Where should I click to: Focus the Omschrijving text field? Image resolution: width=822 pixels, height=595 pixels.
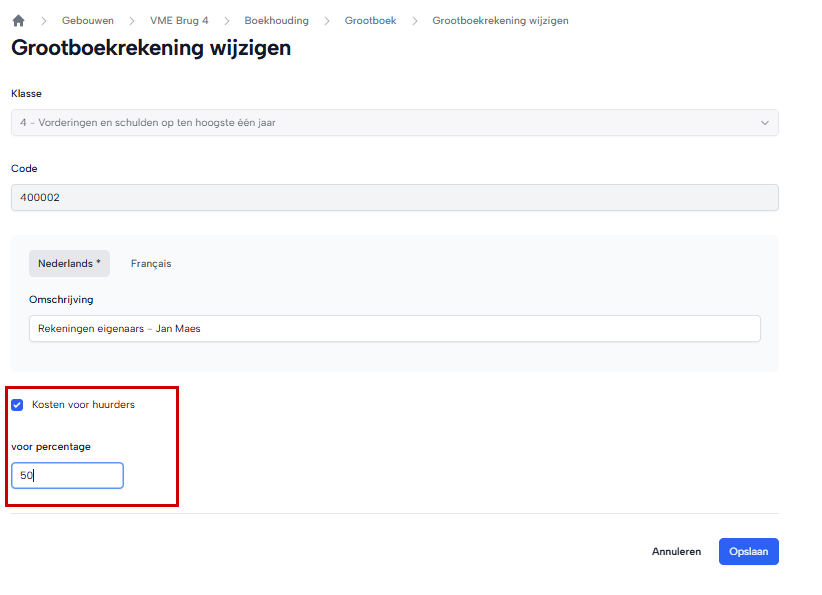click(394, 329)
